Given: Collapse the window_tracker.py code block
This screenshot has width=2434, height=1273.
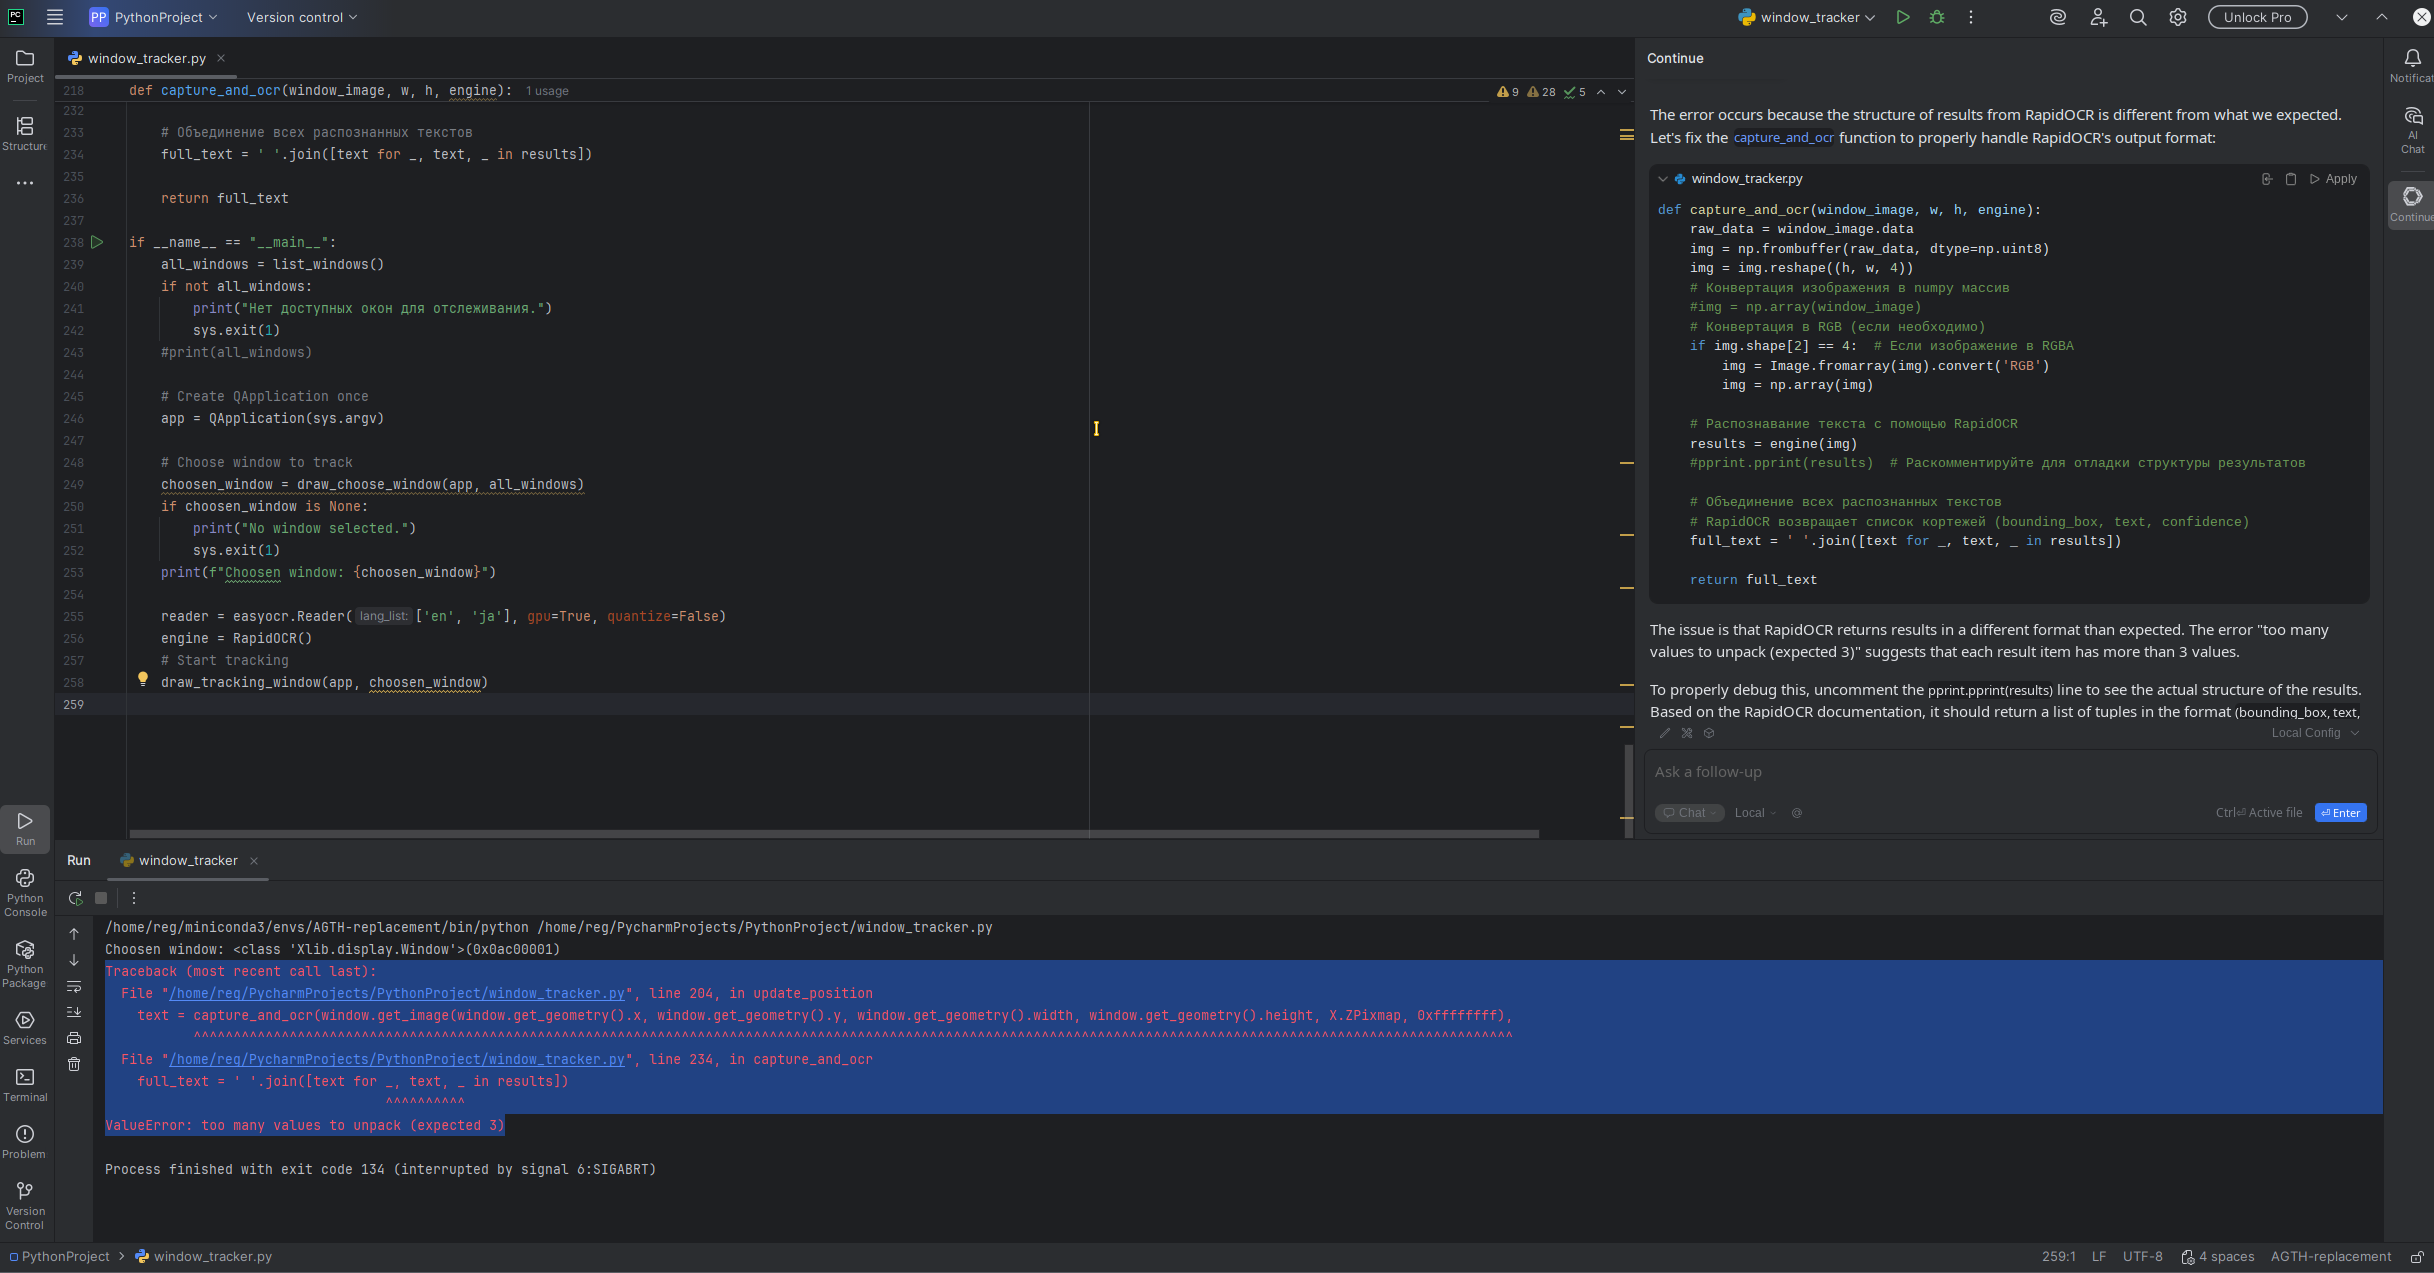Looking at the screenshot, I should pos(1663,179).
